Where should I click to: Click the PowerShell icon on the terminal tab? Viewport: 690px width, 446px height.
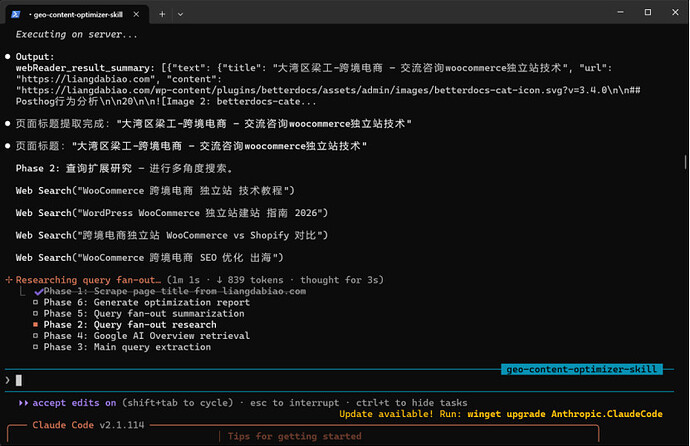coord(15,15)
